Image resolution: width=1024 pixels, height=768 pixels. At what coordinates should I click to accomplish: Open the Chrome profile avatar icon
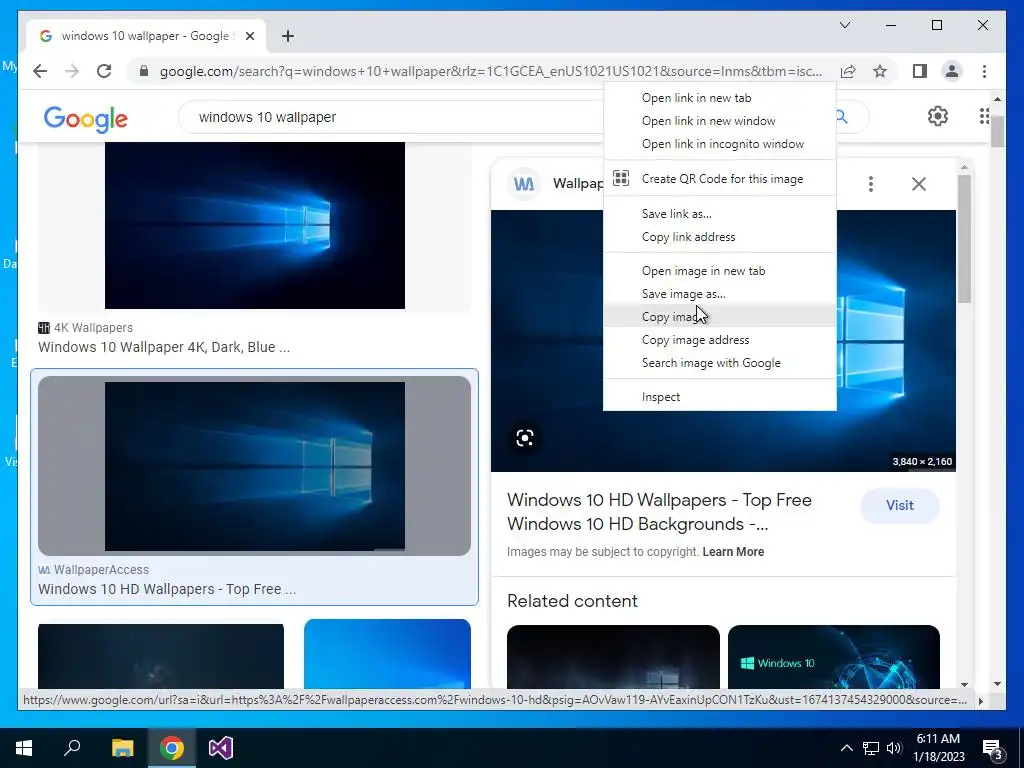pyautogui.click(x=952, y=71)
